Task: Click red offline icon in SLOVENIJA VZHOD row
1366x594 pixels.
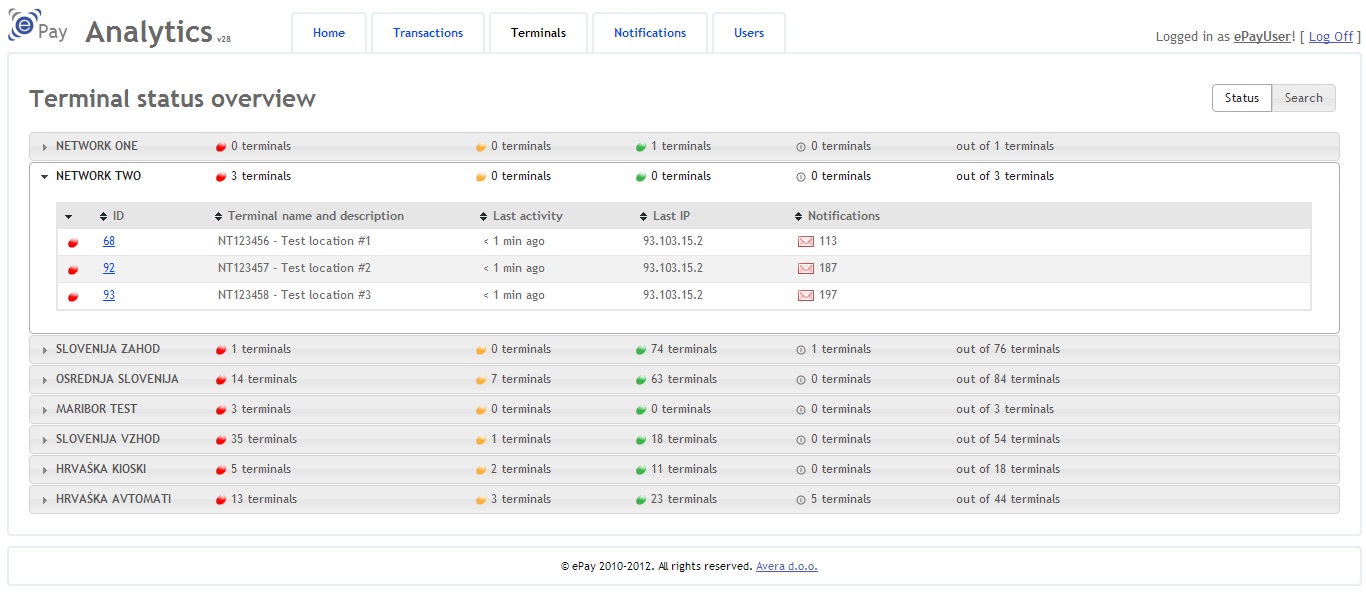Action: (221, 440)
